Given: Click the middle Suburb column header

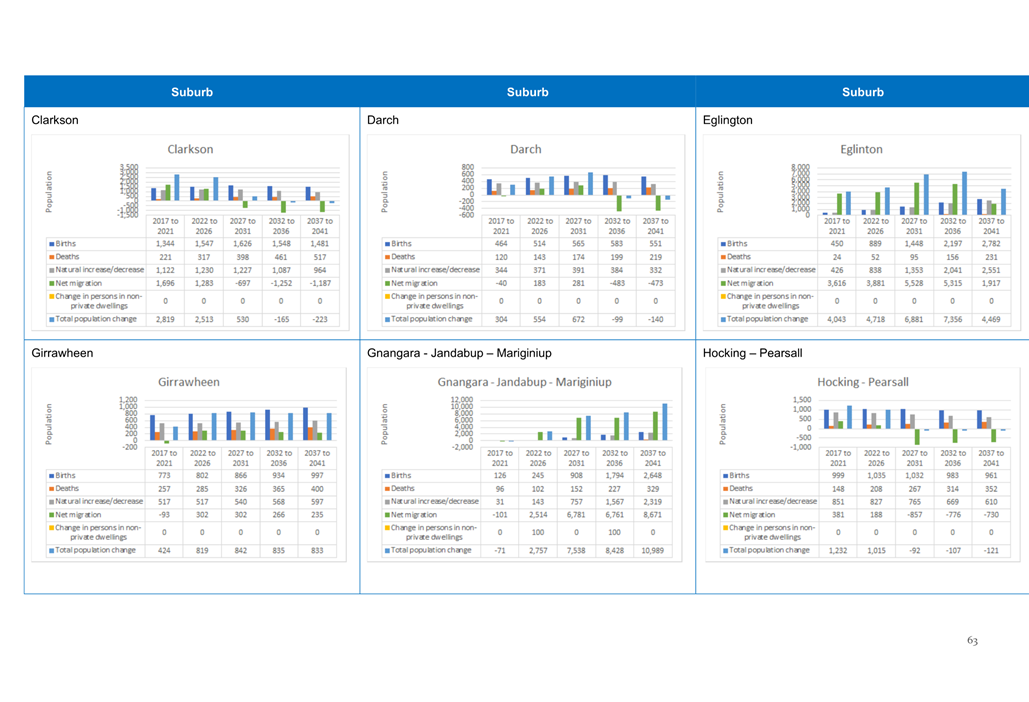Looking at the screenshot, I should pyautogui.click(x=527, y=92).
